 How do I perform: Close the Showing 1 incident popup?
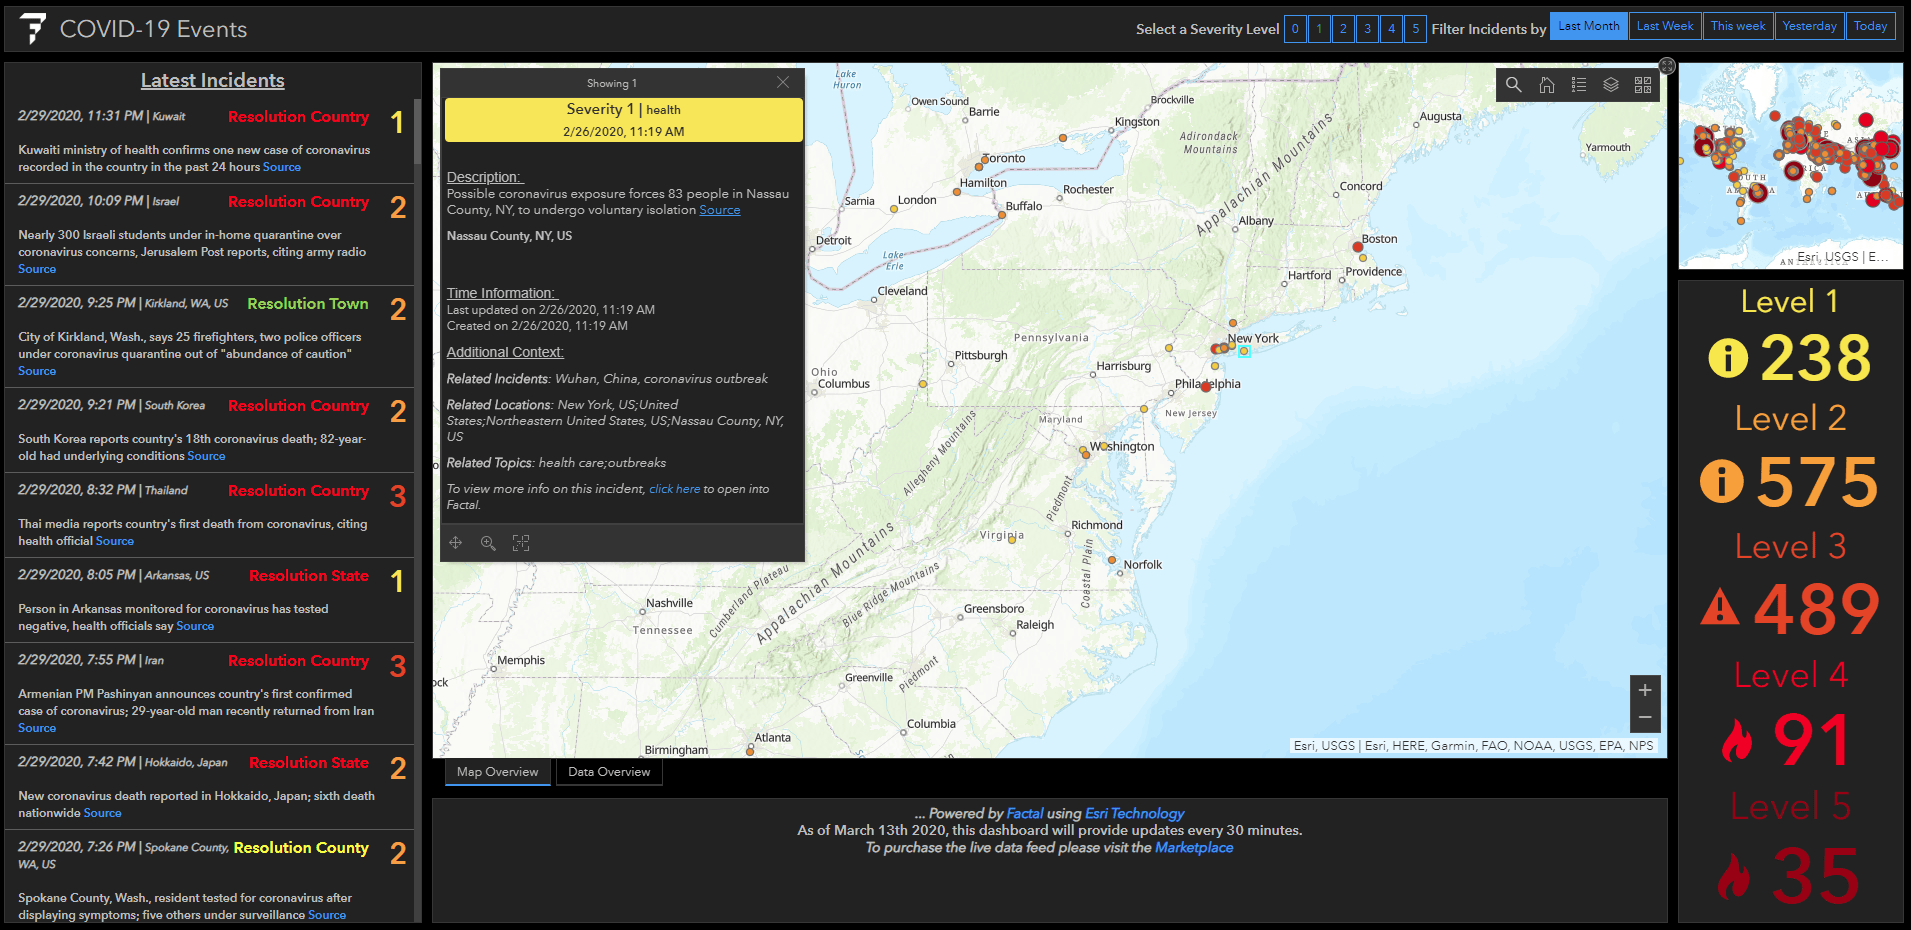(x=783, y=82)
